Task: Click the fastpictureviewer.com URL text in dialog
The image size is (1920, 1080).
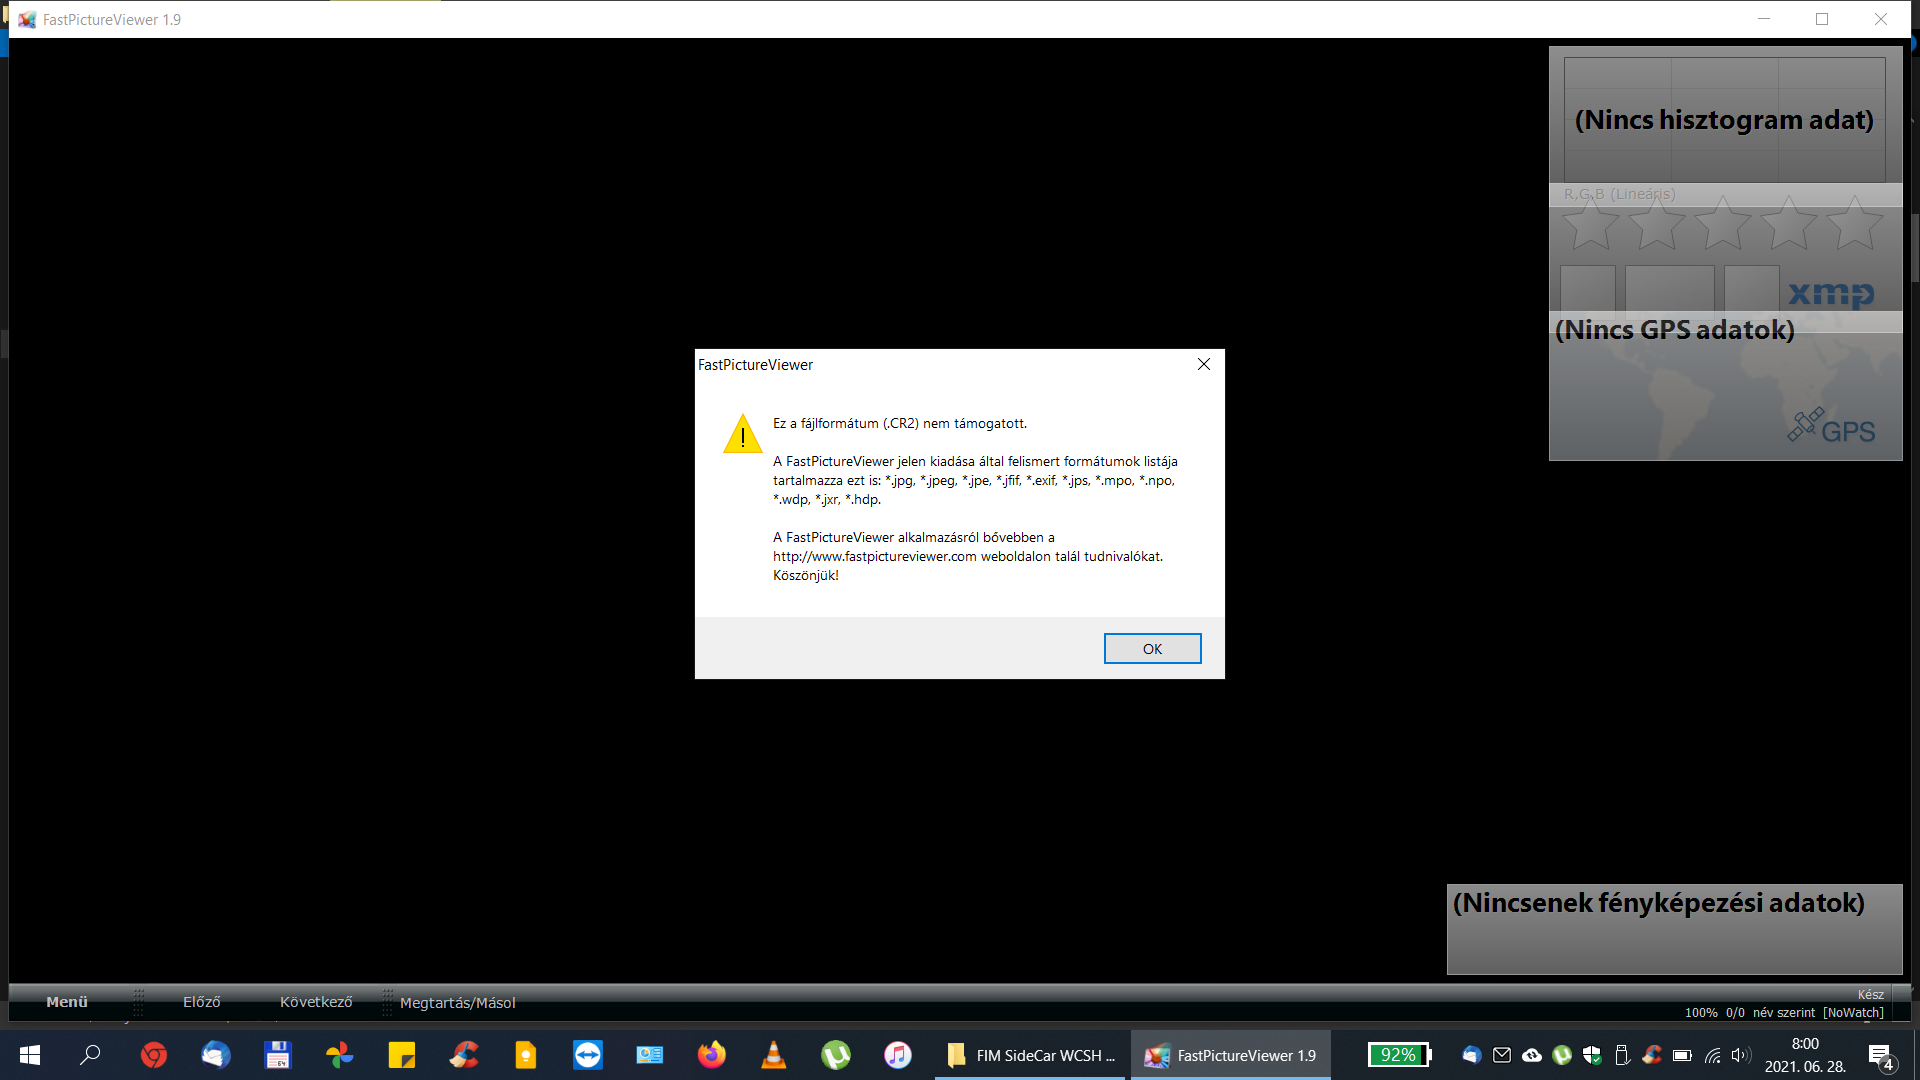Action: pos(874,556)
